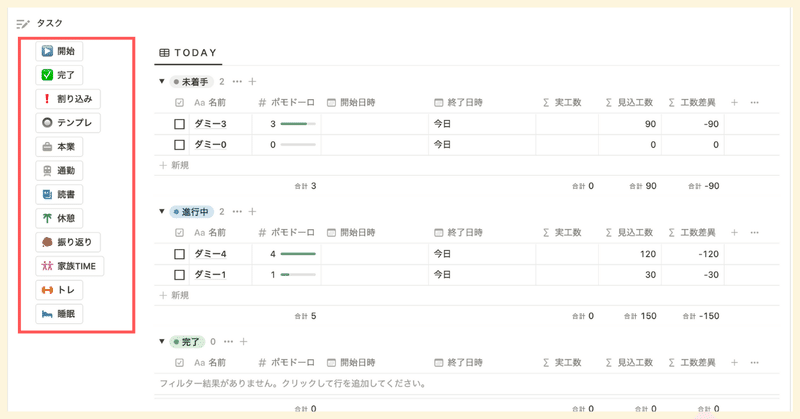Open column options ellipsis in 進行中 table header
This screenshot has width=800, height=419.
coord(755,233)
